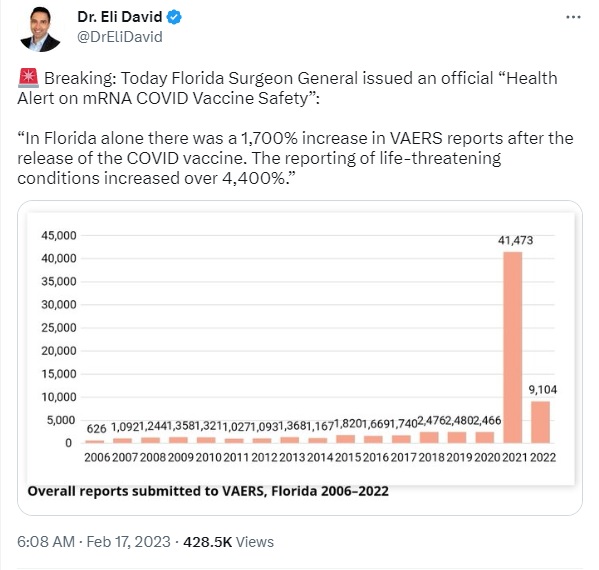Click the 45,000 axis label
This screenshot has height=570, width=599.
tap(59, 236)
